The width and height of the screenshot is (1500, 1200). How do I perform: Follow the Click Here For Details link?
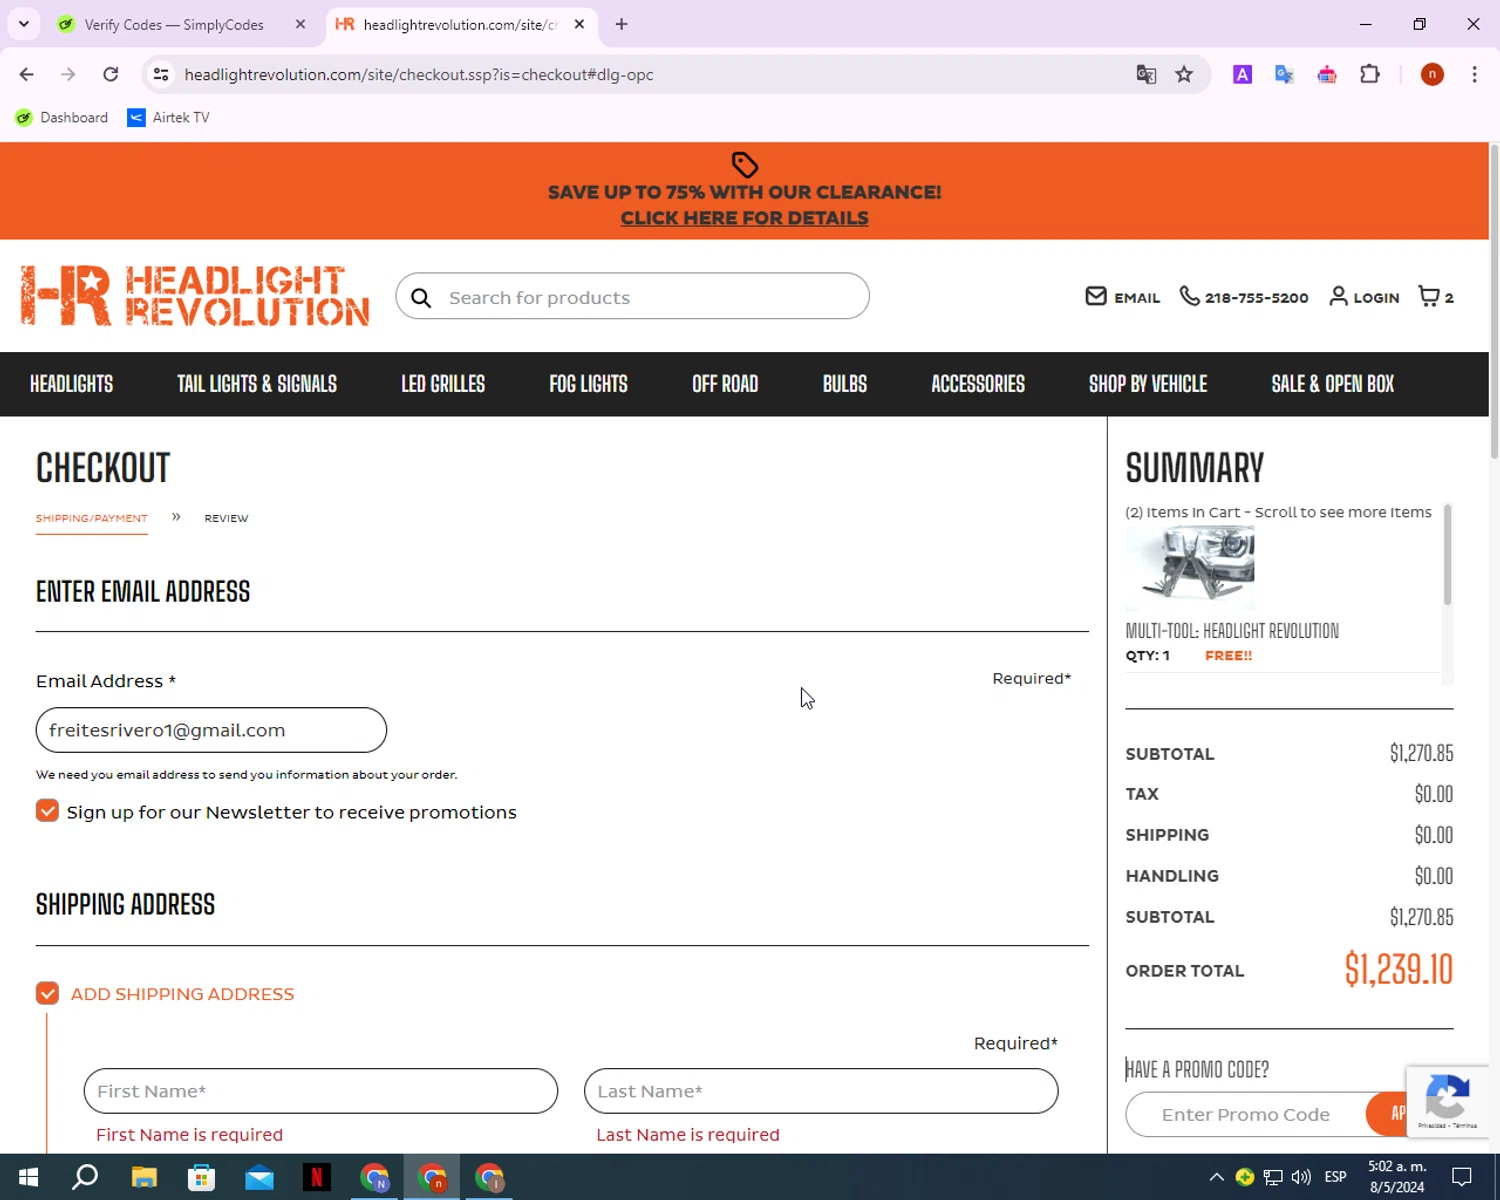(744, 218)
